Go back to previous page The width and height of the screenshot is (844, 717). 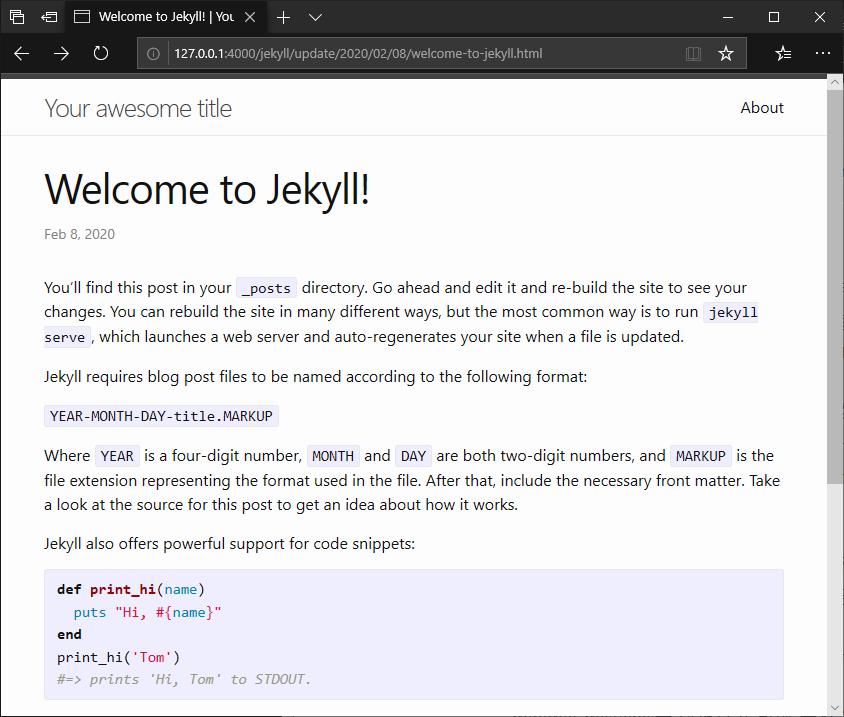(22, 53)
